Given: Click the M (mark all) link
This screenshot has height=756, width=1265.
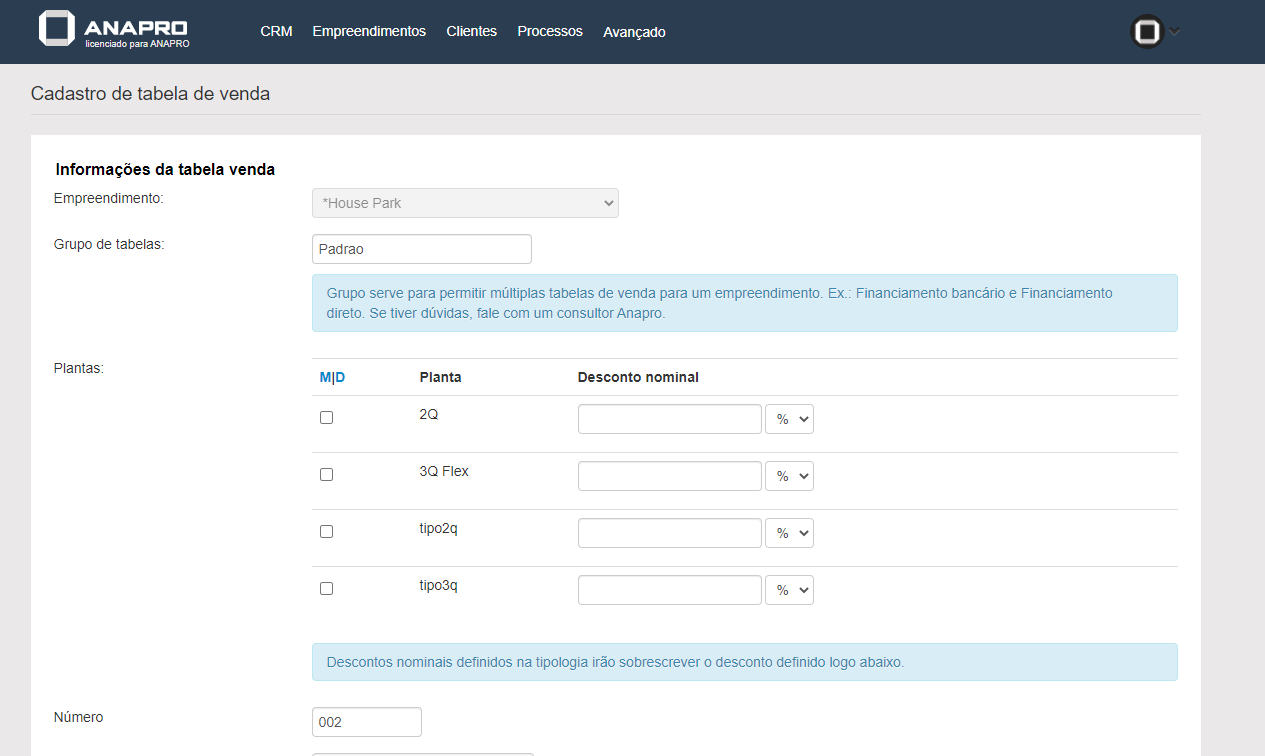Looking at the screenshot, I should [x=325, y=377].
